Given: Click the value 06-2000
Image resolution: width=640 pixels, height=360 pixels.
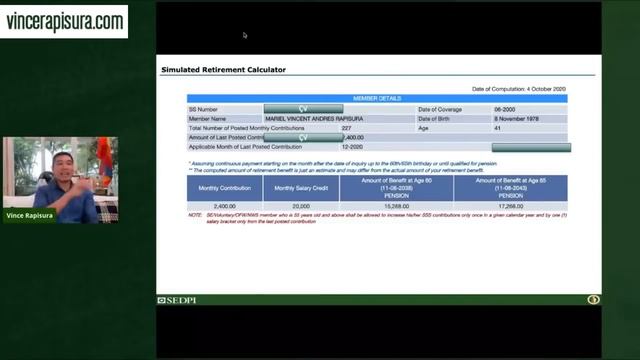Looking at the screenshot, I should (504, 109).
